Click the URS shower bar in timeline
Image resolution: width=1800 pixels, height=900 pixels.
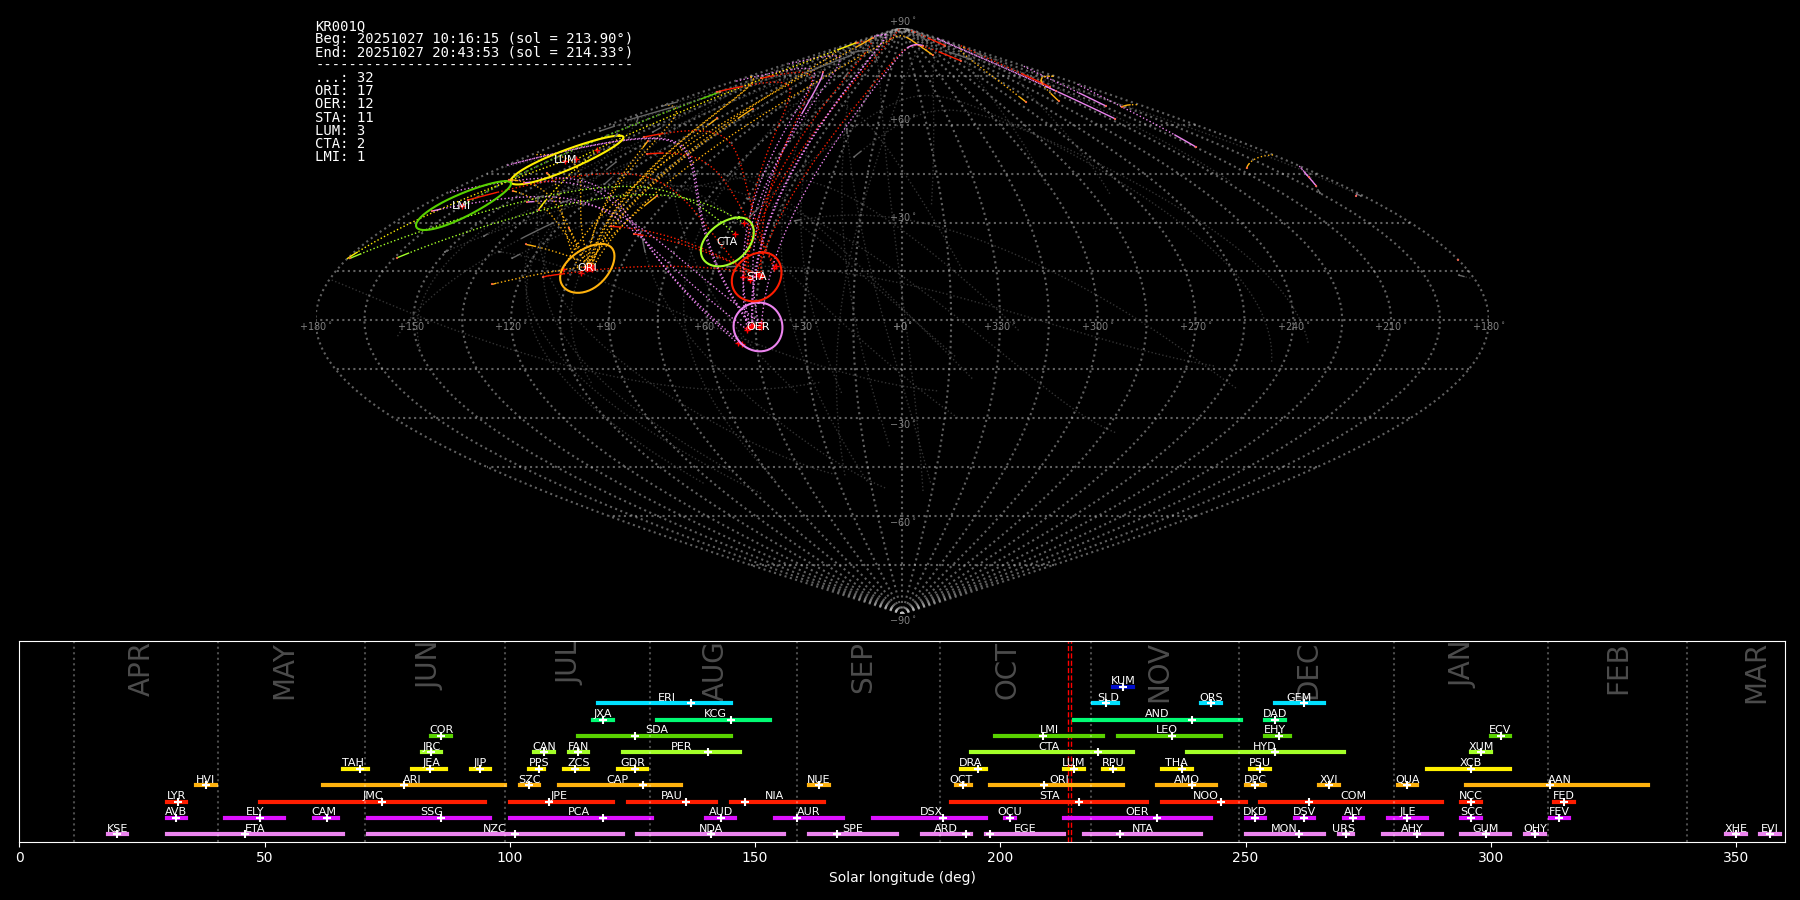click(x=1345, y=834)
